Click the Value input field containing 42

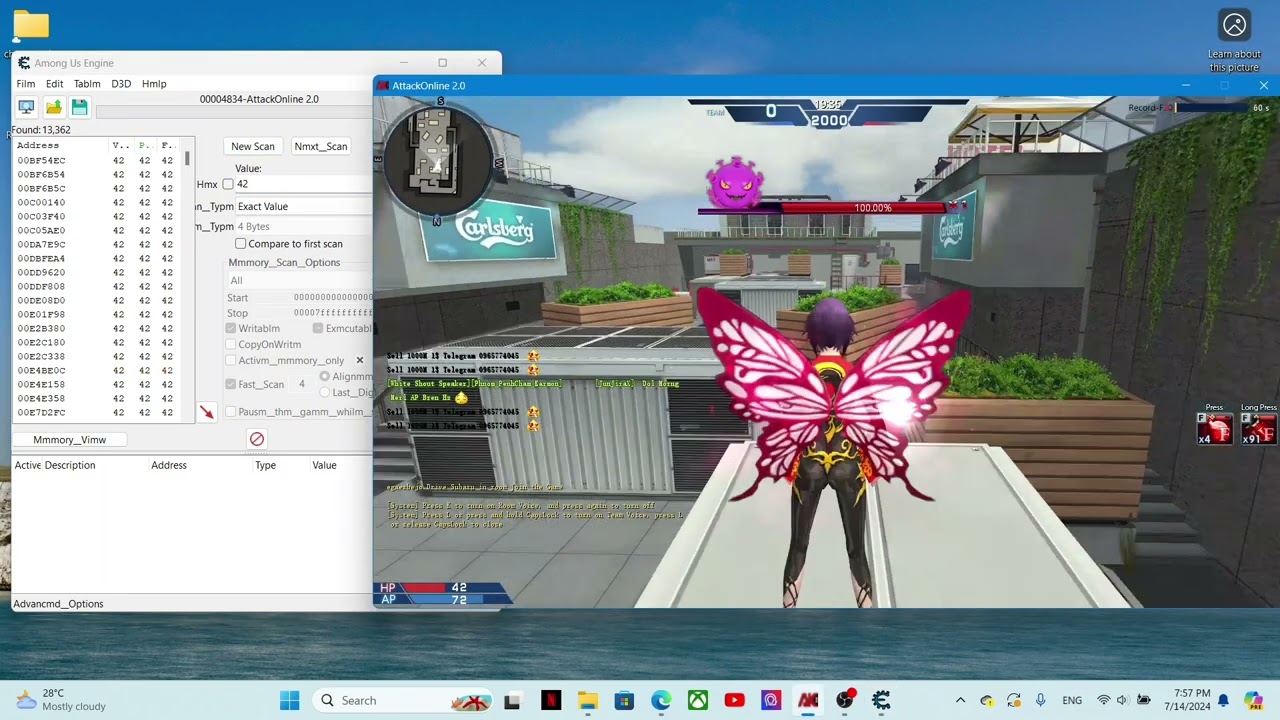[x=304, y=184]
